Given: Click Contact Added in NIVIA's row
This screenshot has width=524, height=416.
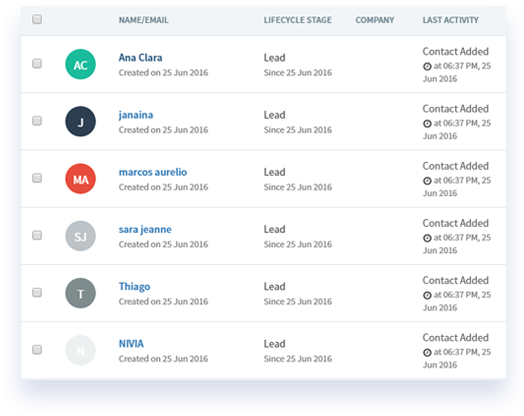Looking at the screenshot, I should coord(455,337).
